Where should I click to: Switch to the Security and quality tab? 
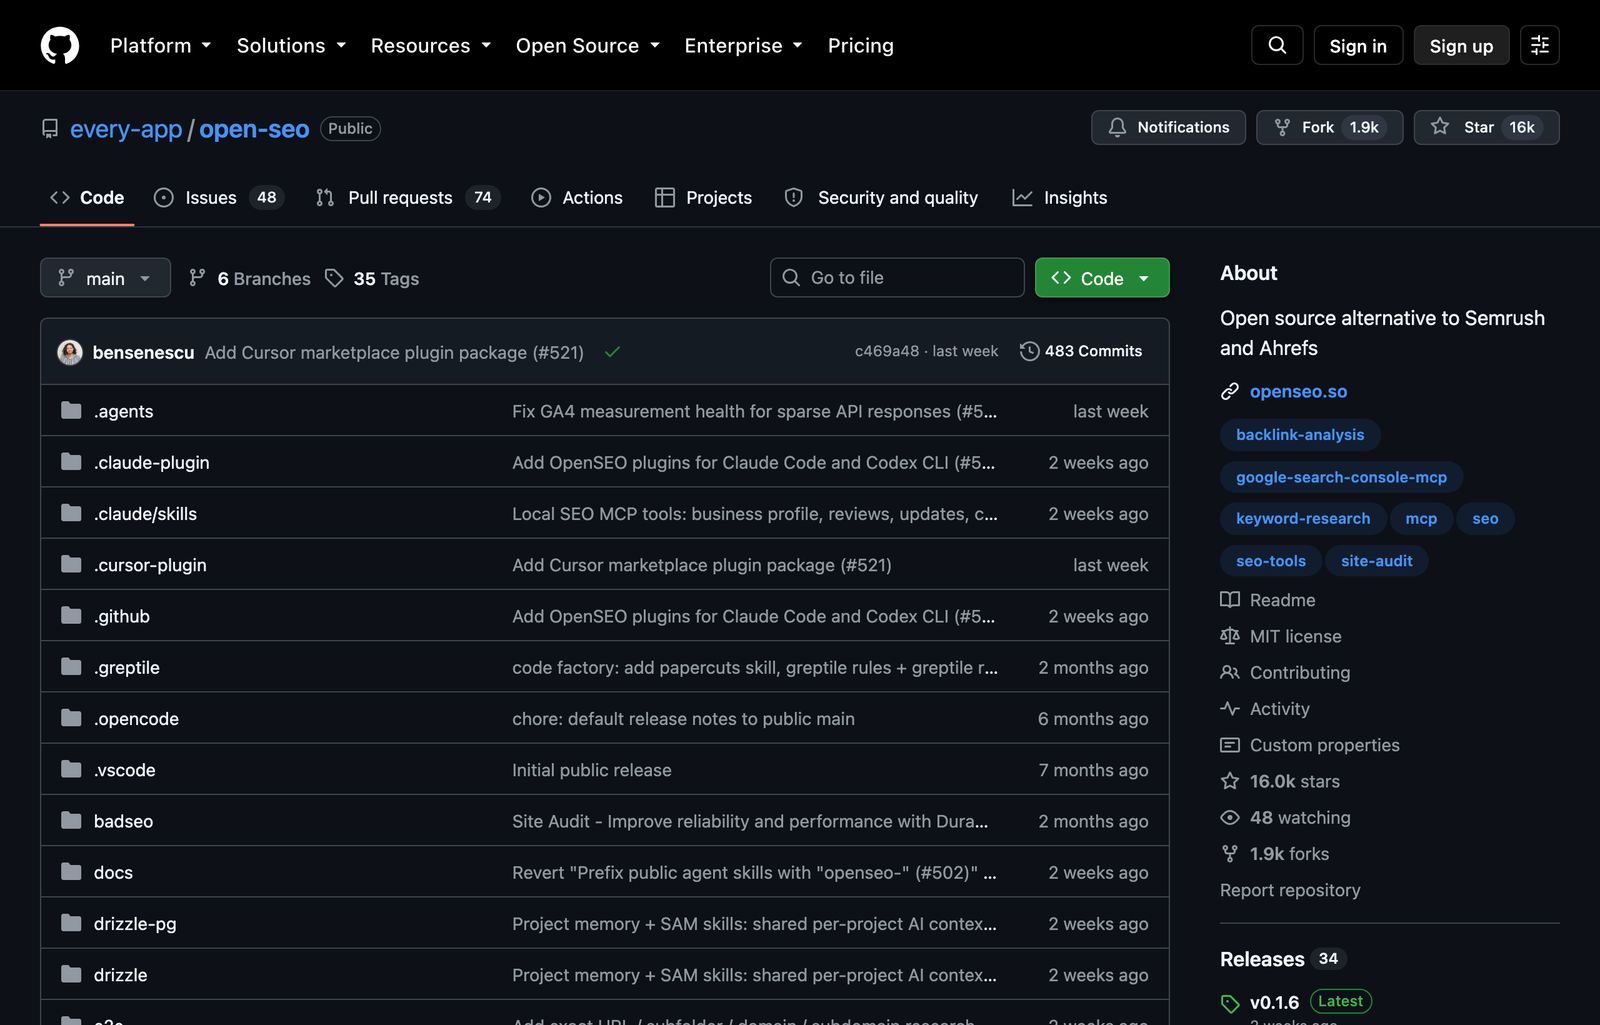tap(881, 198)
